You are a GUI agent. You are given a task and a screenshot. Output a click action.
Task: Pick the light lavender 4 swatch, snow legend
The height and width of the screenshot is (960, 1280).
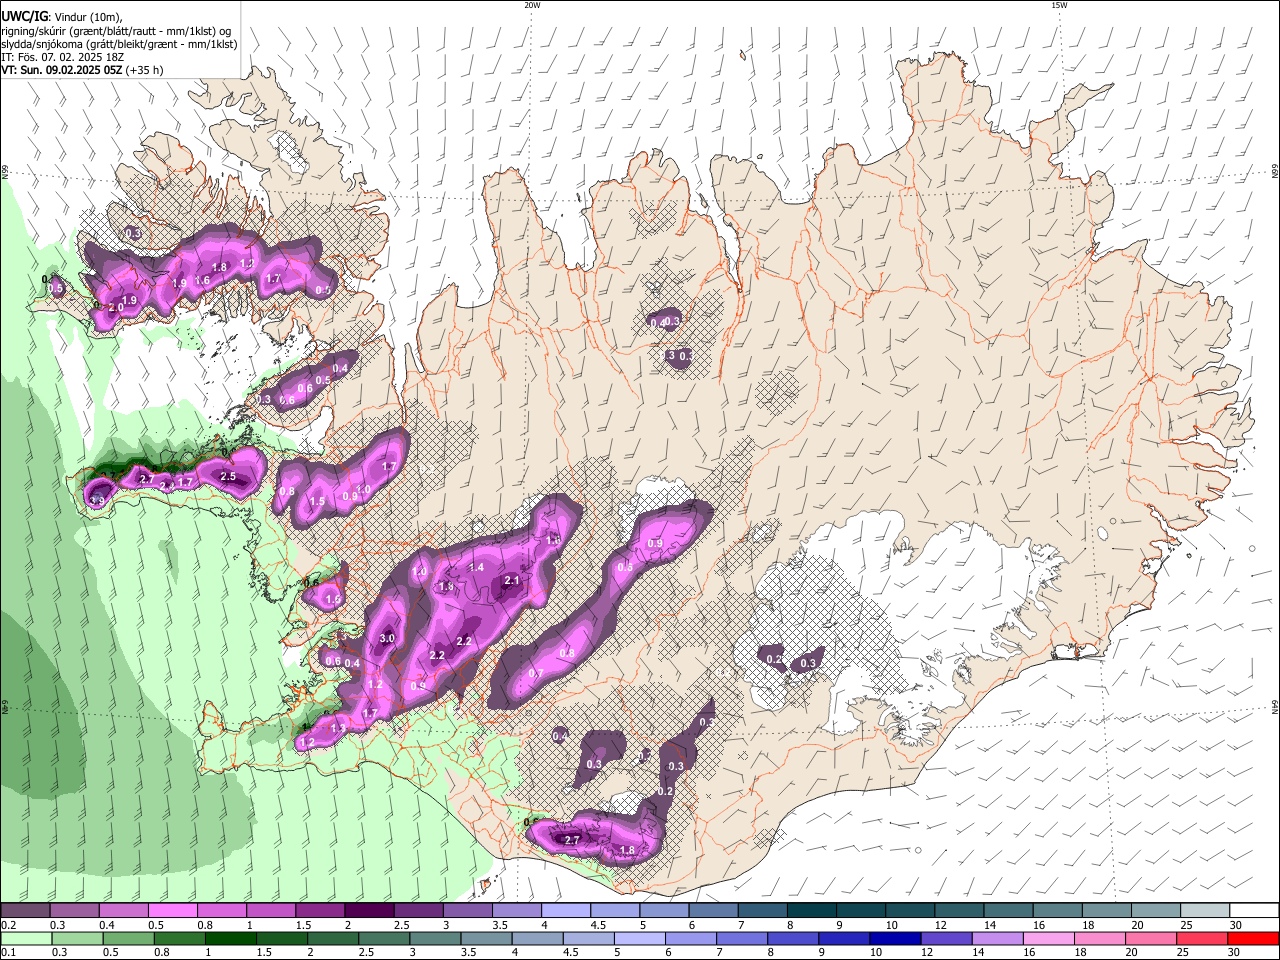click(x=565, y=910)
